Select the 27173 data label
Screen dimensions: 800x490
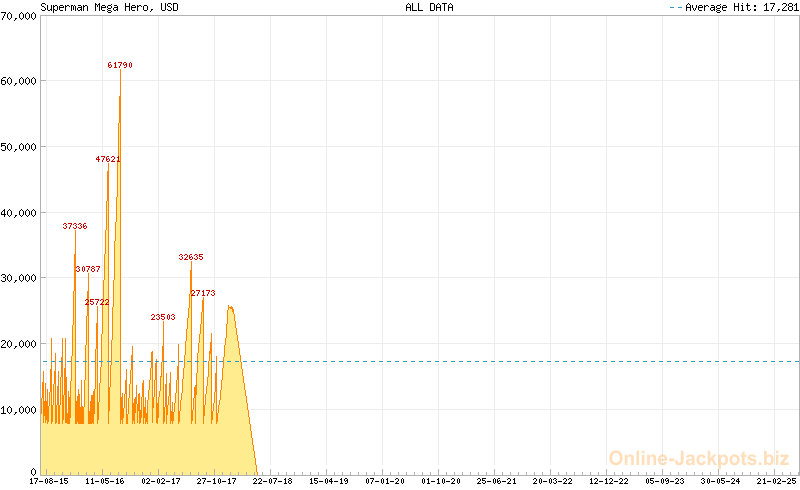tap(203, 293)
